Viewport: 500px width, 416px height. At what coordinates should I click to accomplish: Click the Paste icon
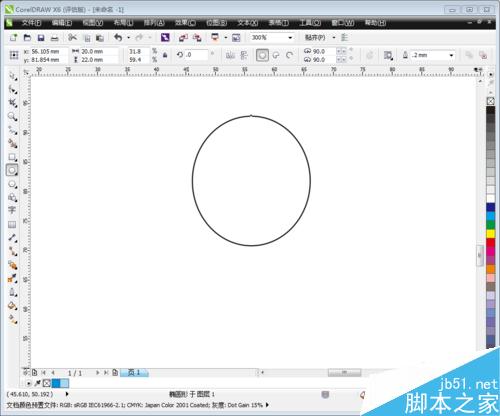100,38
